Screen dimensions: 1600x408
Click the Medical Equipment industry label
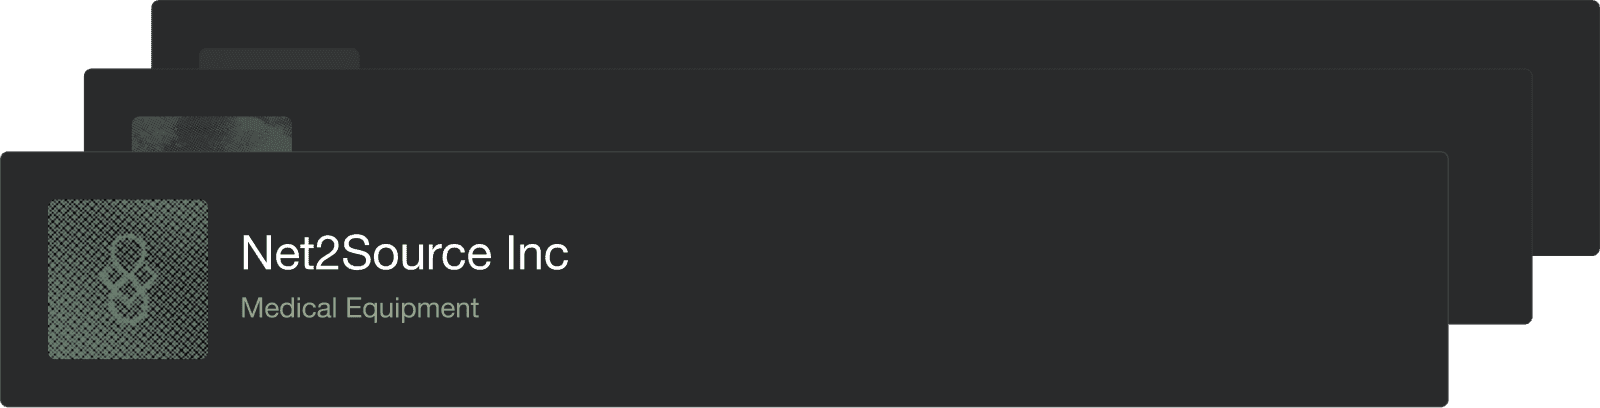pyautogui.click(x=359, y=308)
